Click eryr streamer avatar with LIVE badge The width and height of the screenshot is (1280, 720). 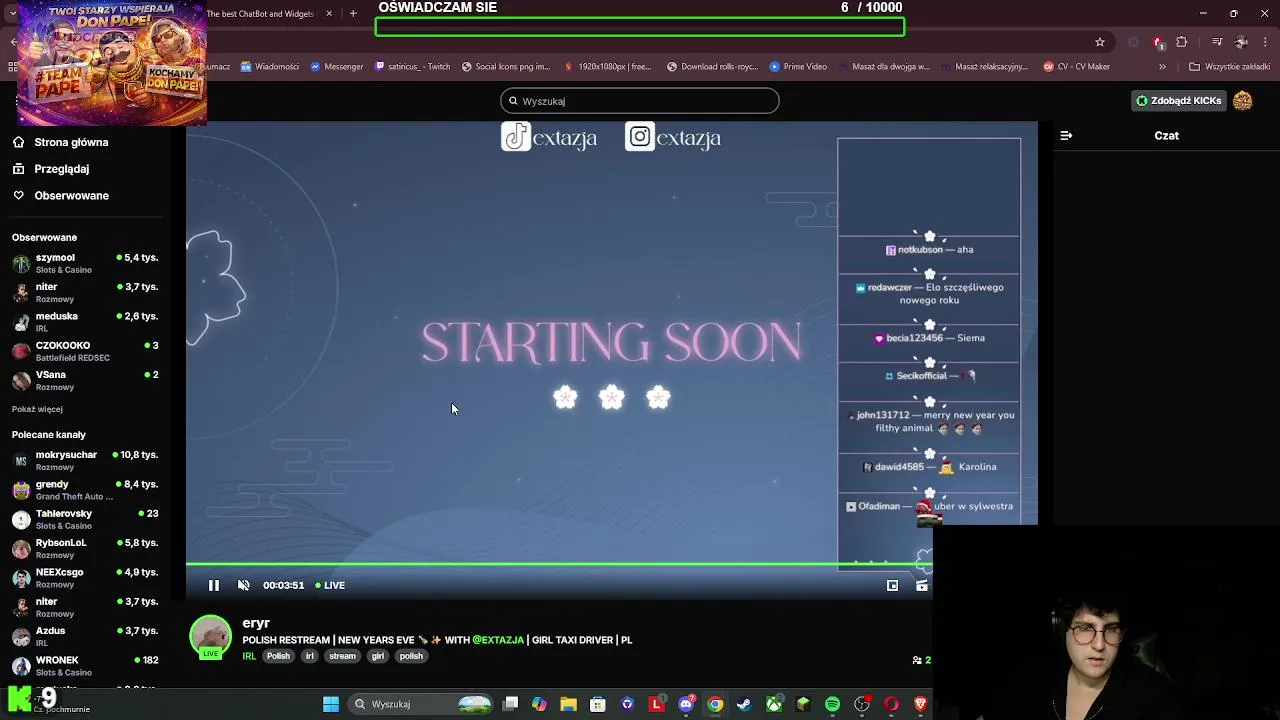[x=210, y=638]
